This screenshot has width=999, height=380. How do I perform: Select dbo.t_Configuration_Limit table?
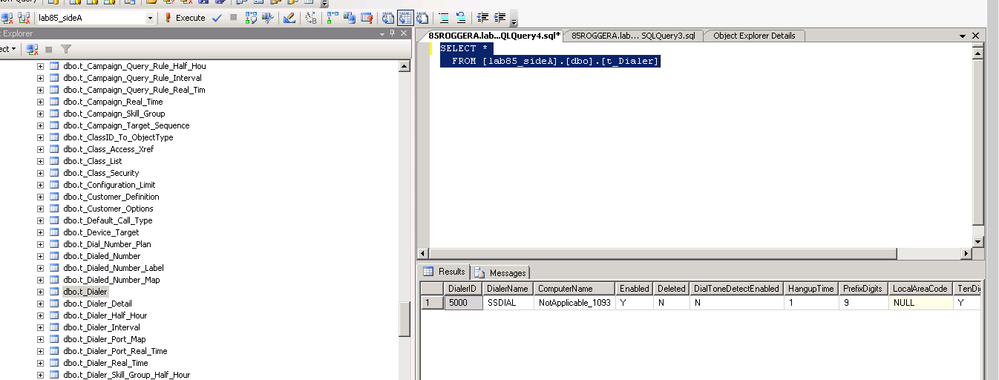[109, 185]
